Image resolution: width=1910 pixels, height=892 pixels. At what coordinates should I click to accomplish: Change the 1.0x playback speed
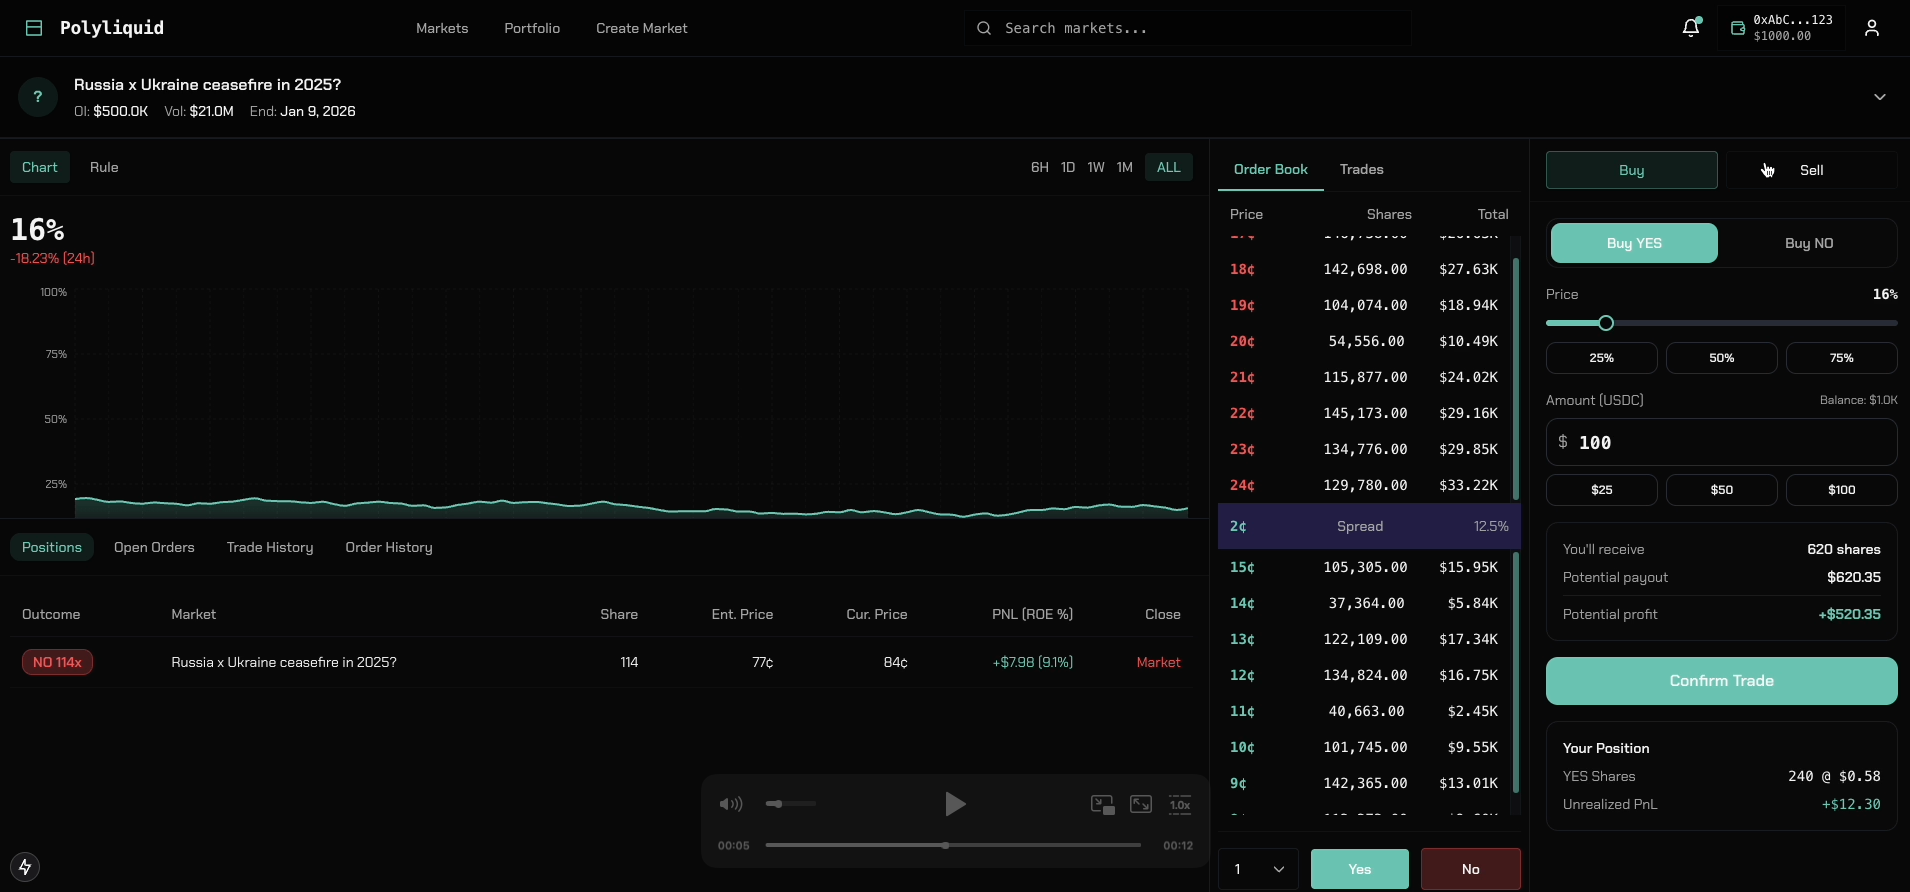(x=1180, y=805)
